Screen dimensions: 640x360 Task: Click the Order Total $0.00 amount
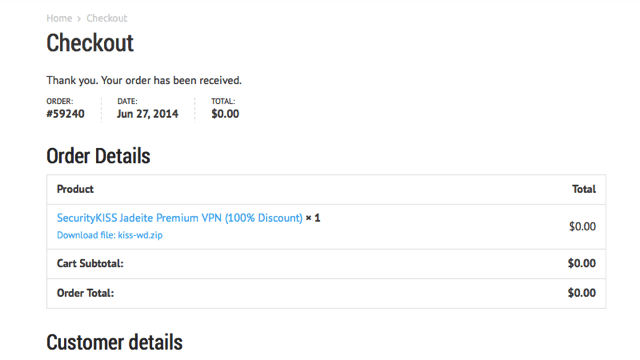click(x=582, y=293)
